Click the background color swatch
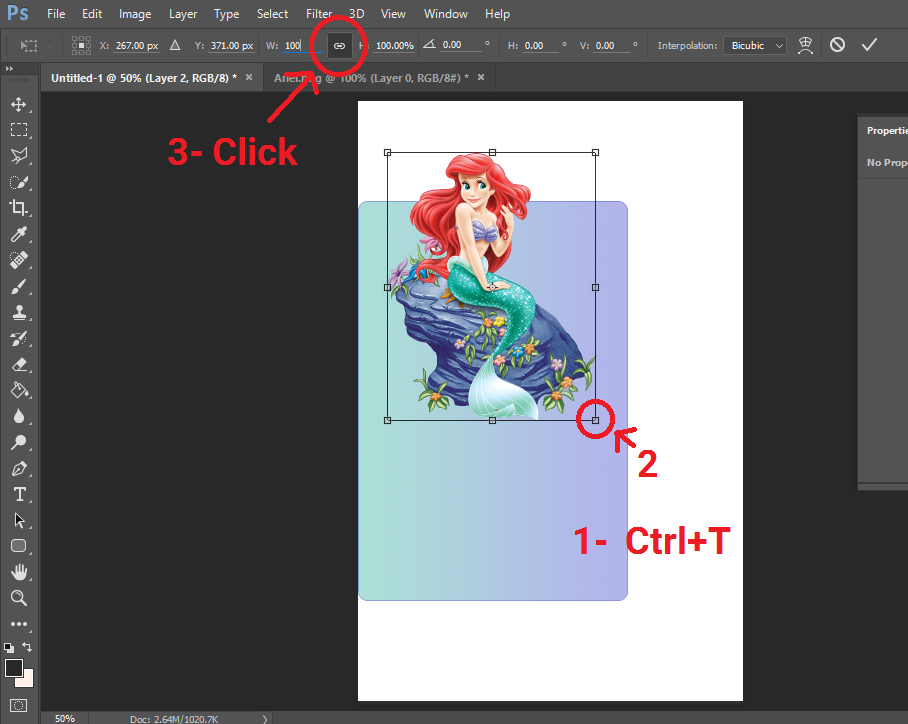The image size is (908, 724). tap(27, 681)
